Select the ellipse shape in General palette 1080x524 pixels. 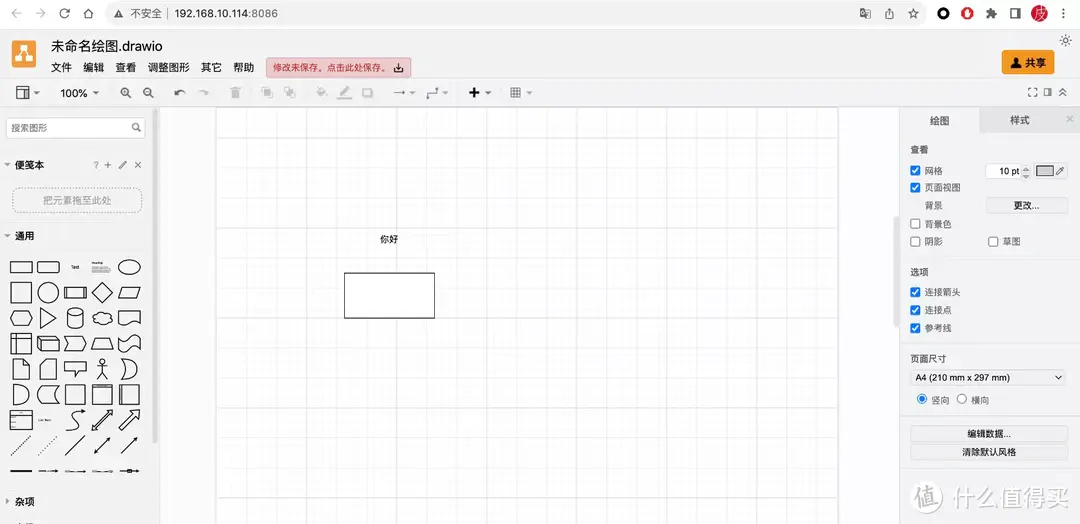pyautogui.click(x=129, y=267)
